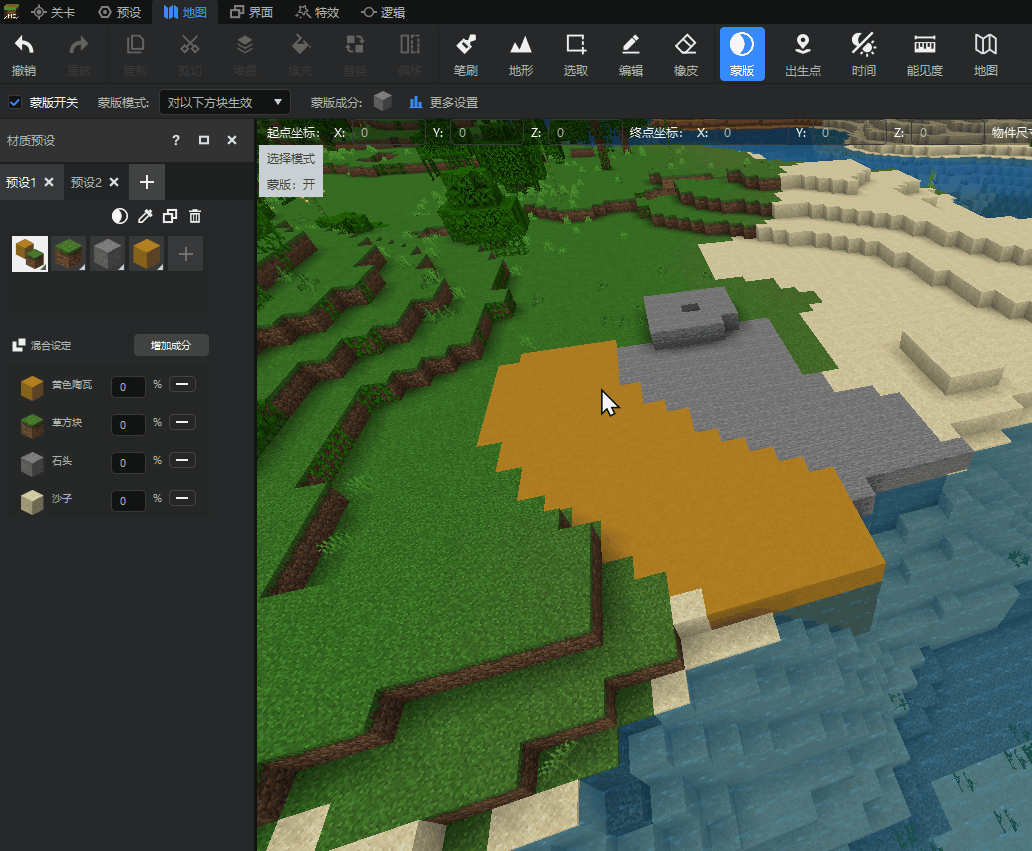
Task: Click the 复制 copy tool
Action: 135,55
